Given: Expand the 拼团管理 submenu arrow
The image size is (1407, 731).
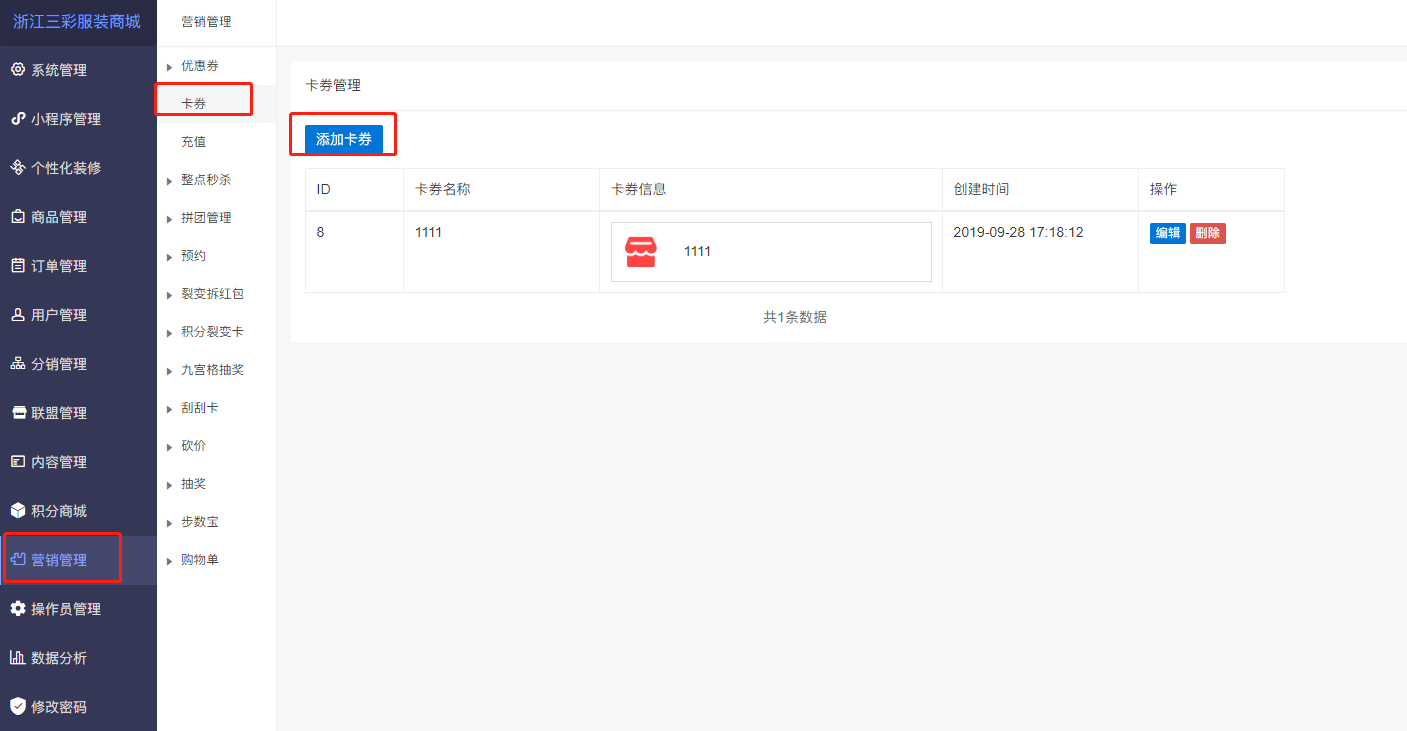Looking at the screenshot, I should tap(169, 219).
